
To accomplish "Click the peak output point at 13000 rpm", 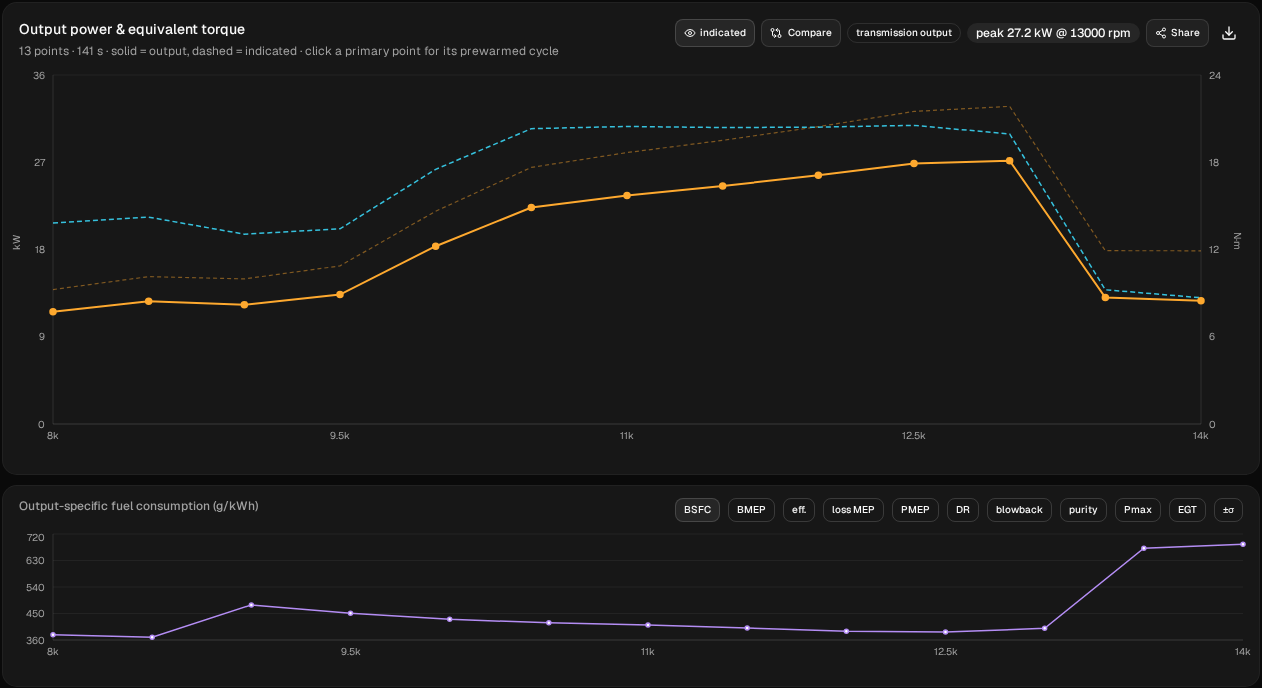I will [1009, 161].
